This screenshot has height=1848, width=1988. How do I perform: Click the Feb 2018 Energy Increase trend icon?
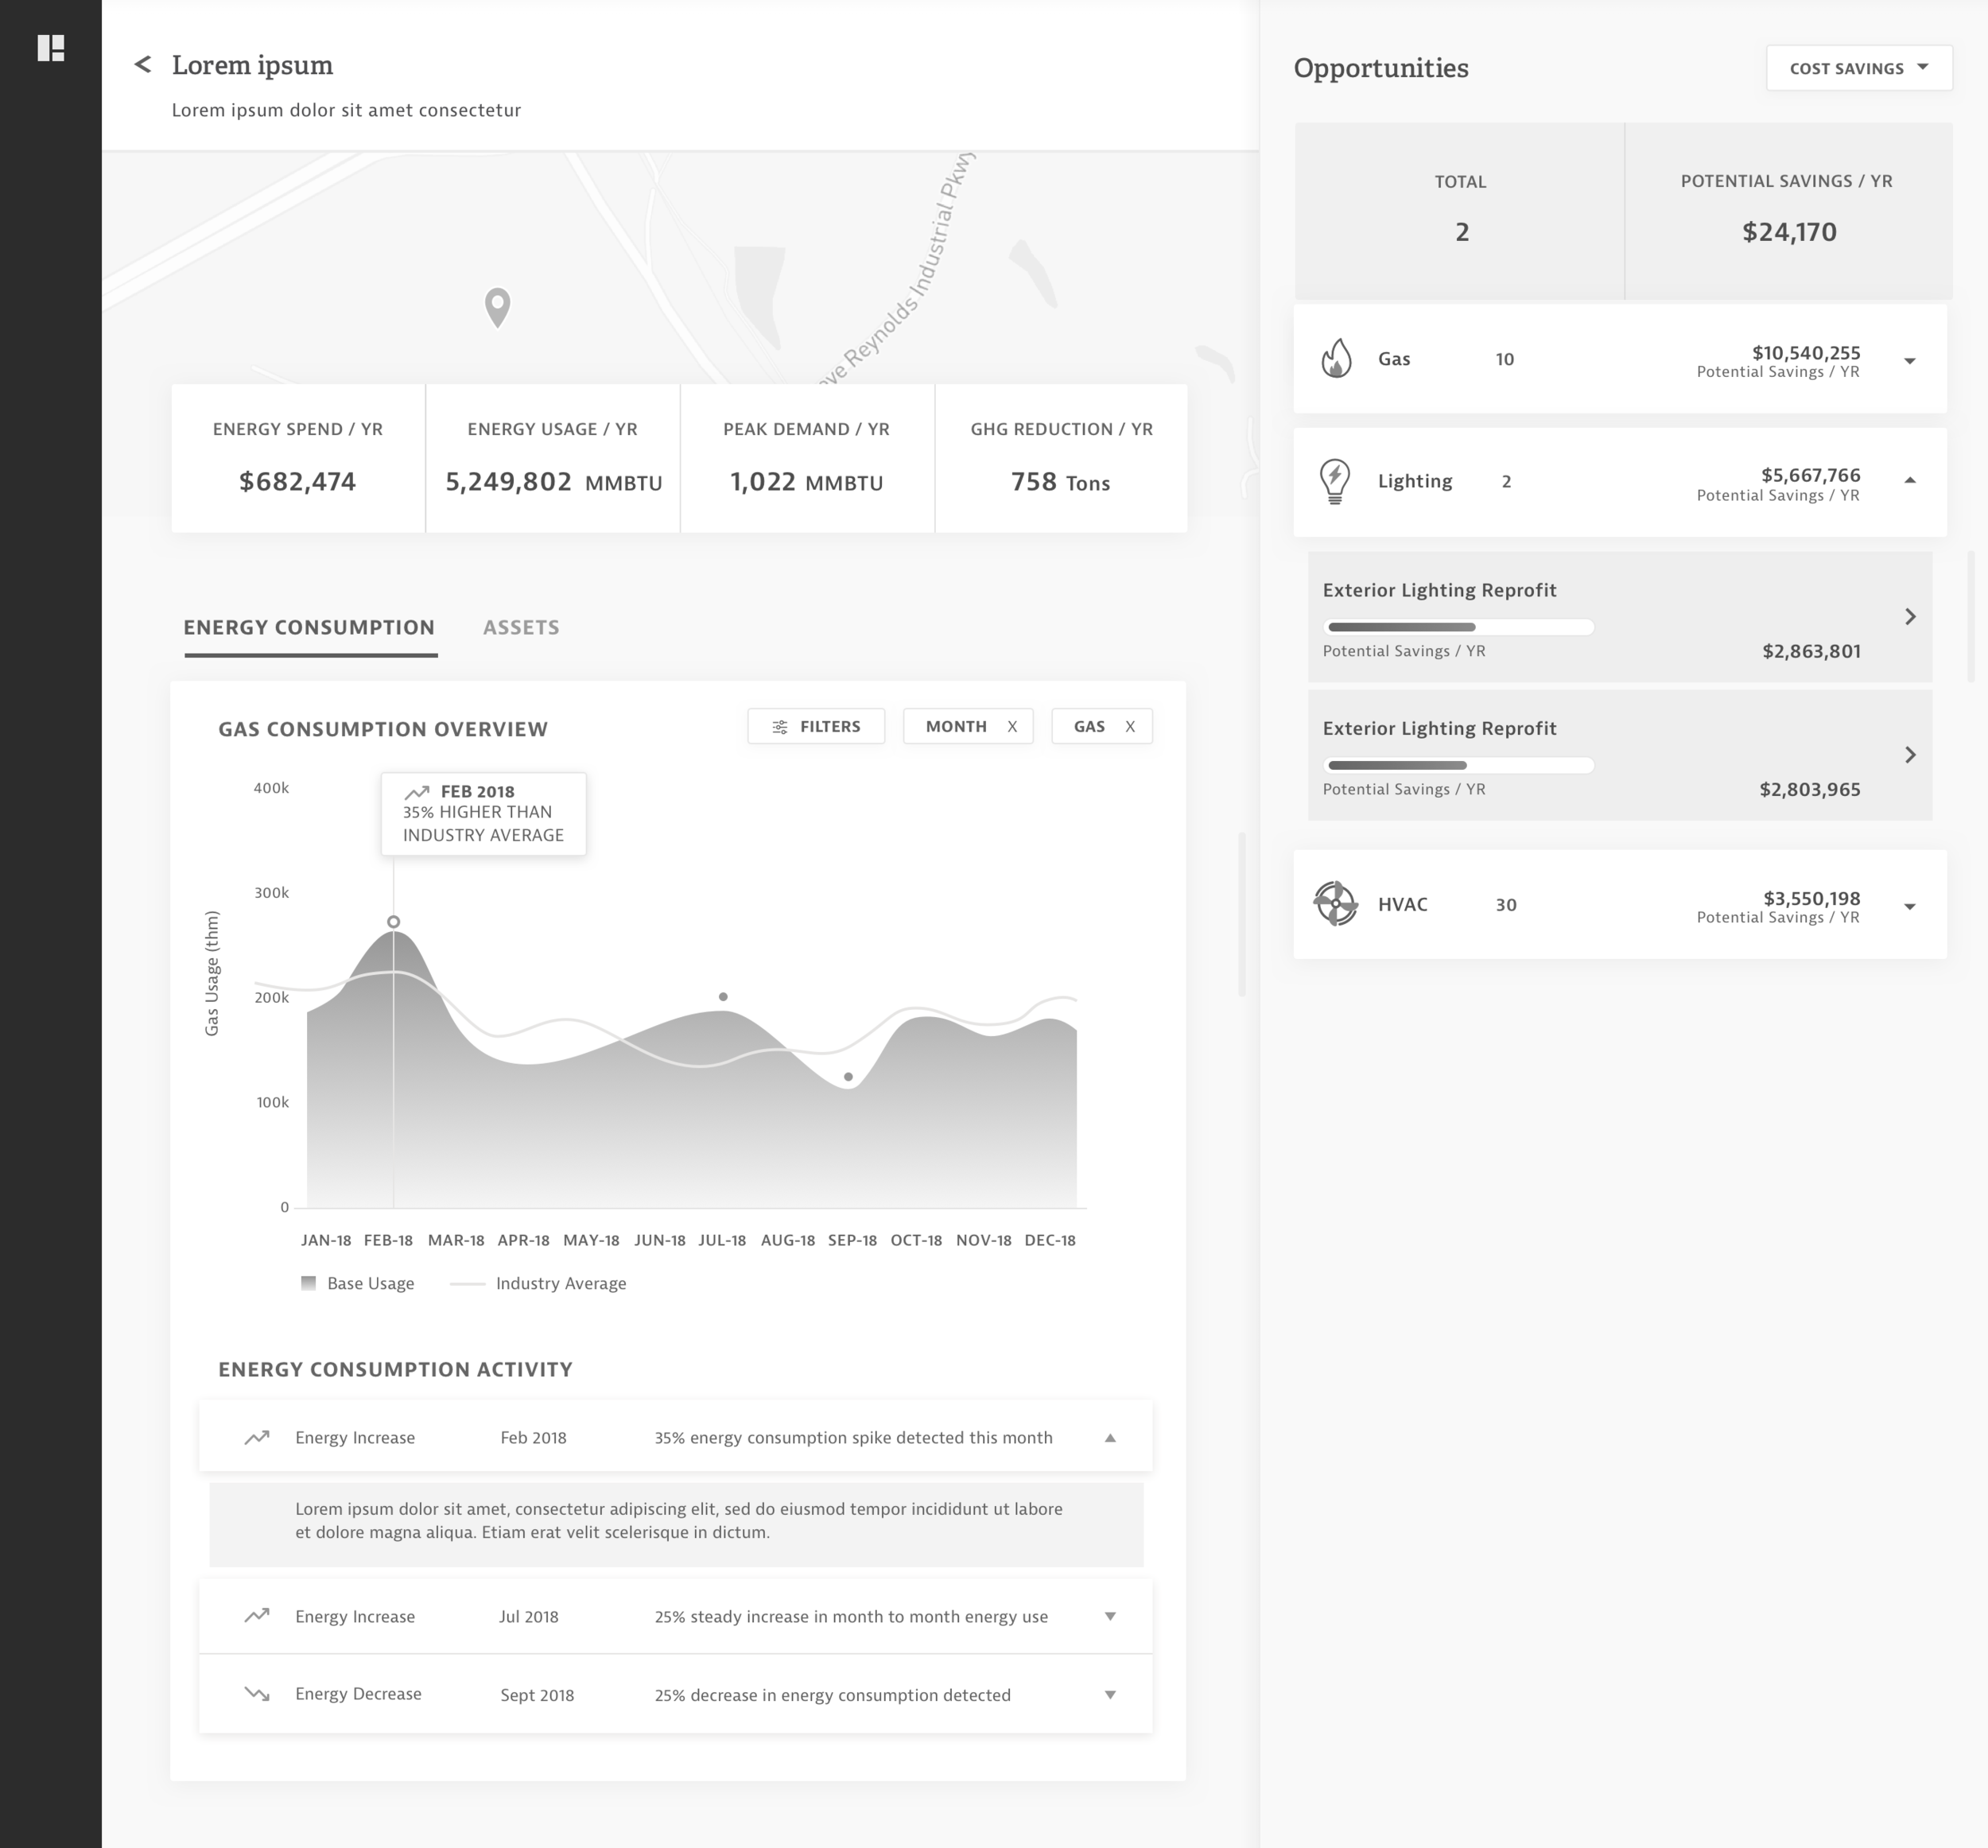(x=257, y=1437)
